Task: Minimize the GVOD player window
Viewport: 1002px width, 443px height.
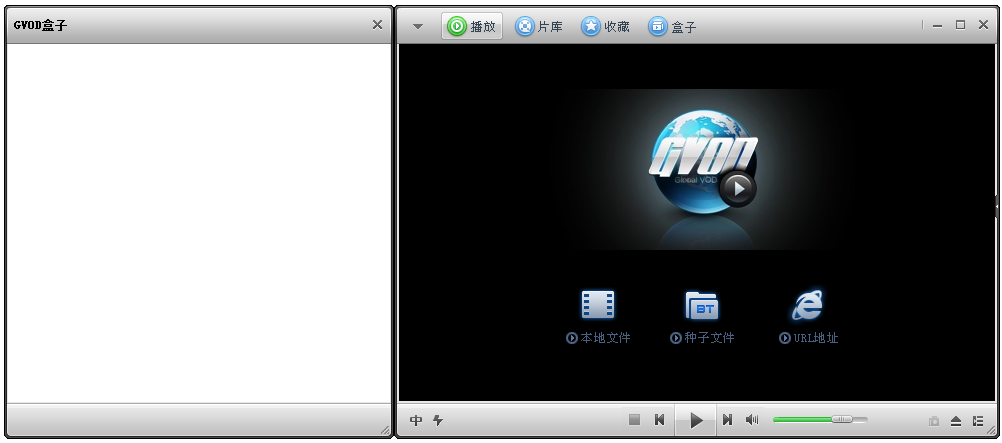Action: click(937, 26)
